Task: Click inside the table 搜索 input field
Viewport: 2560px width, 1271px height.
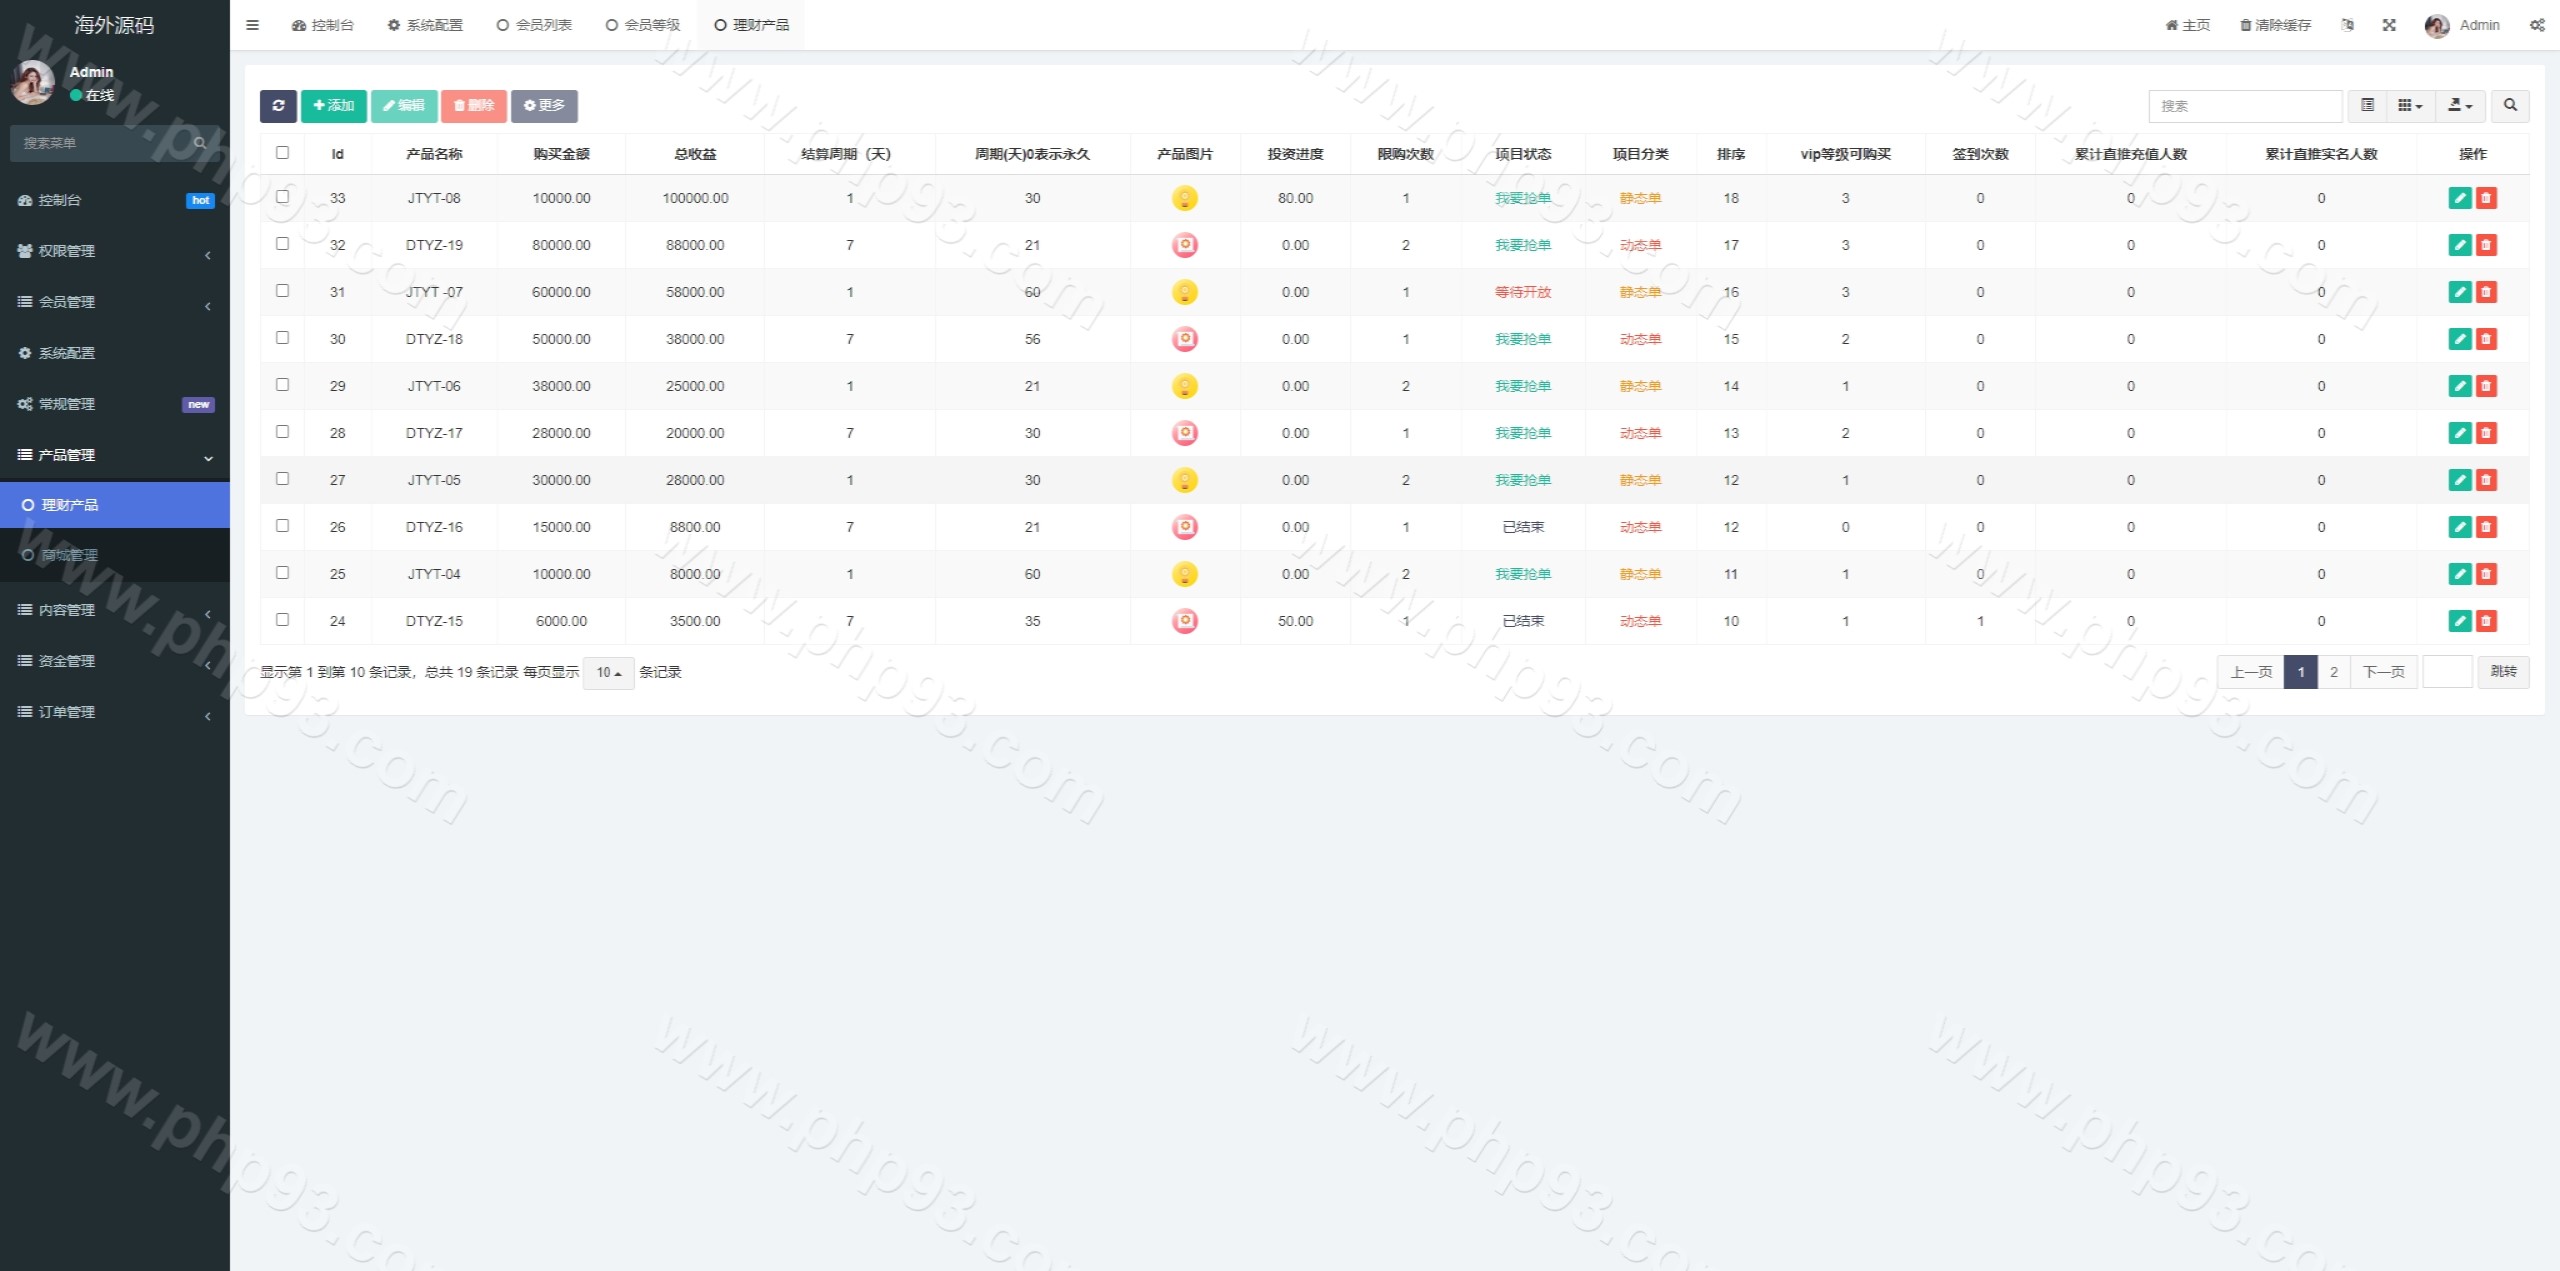Action: [2244, 106]
